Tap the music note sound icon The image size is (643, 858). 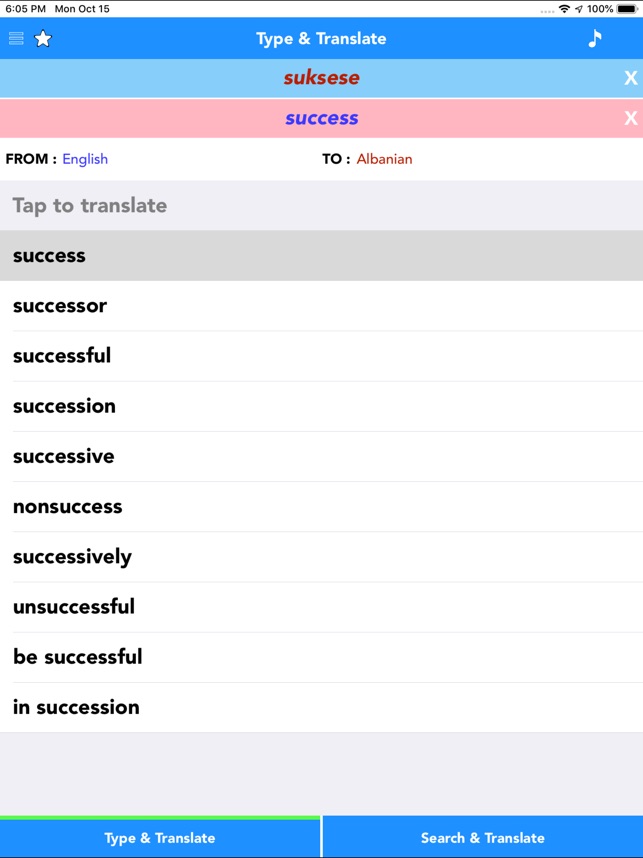(595, 39)
